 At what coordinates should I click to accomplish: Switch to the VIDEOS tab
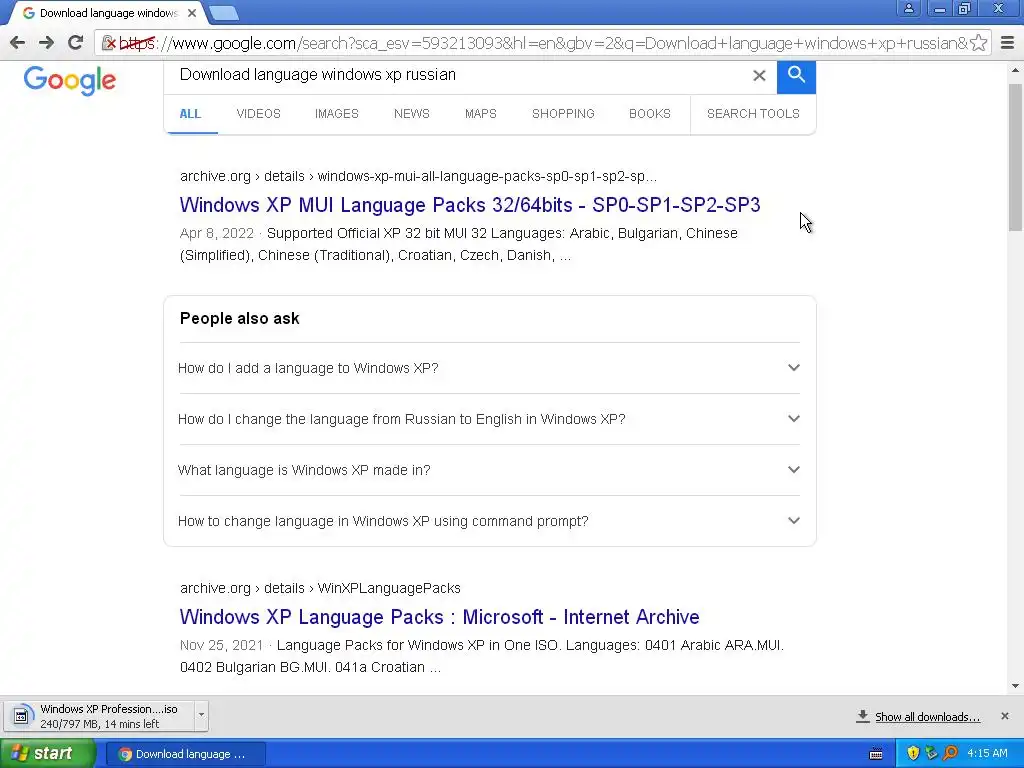259,114
